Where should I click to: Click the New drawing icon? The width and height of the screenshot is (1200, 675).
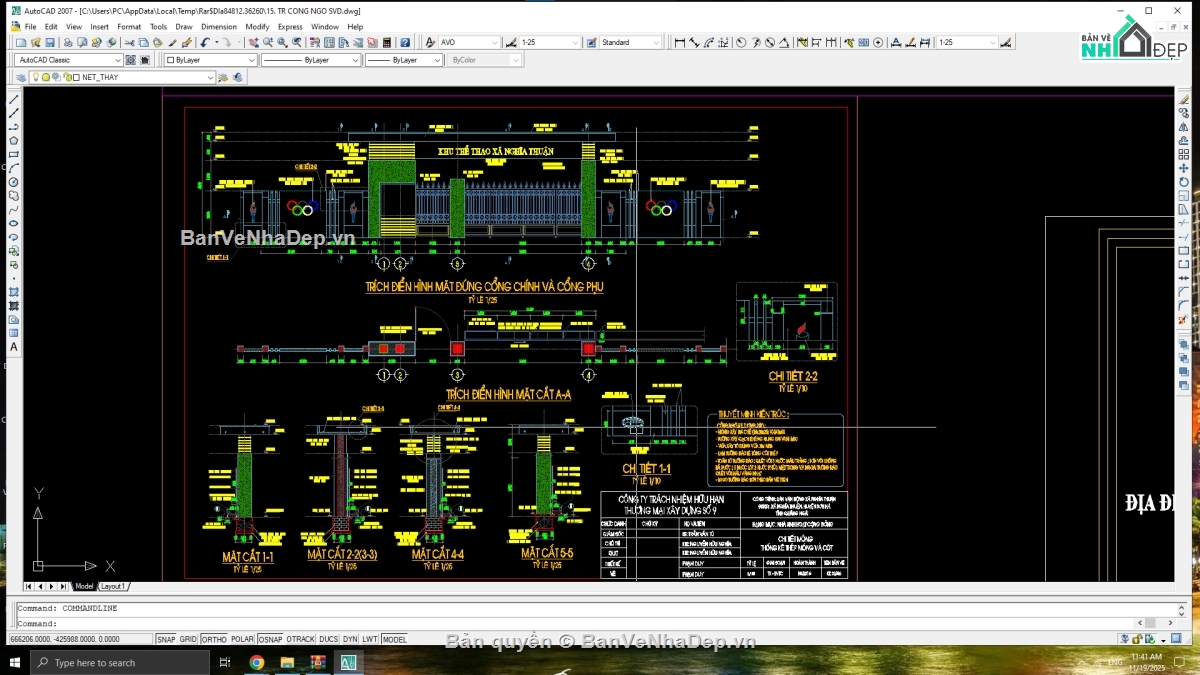pyautogui.click(x=20, y=43)
